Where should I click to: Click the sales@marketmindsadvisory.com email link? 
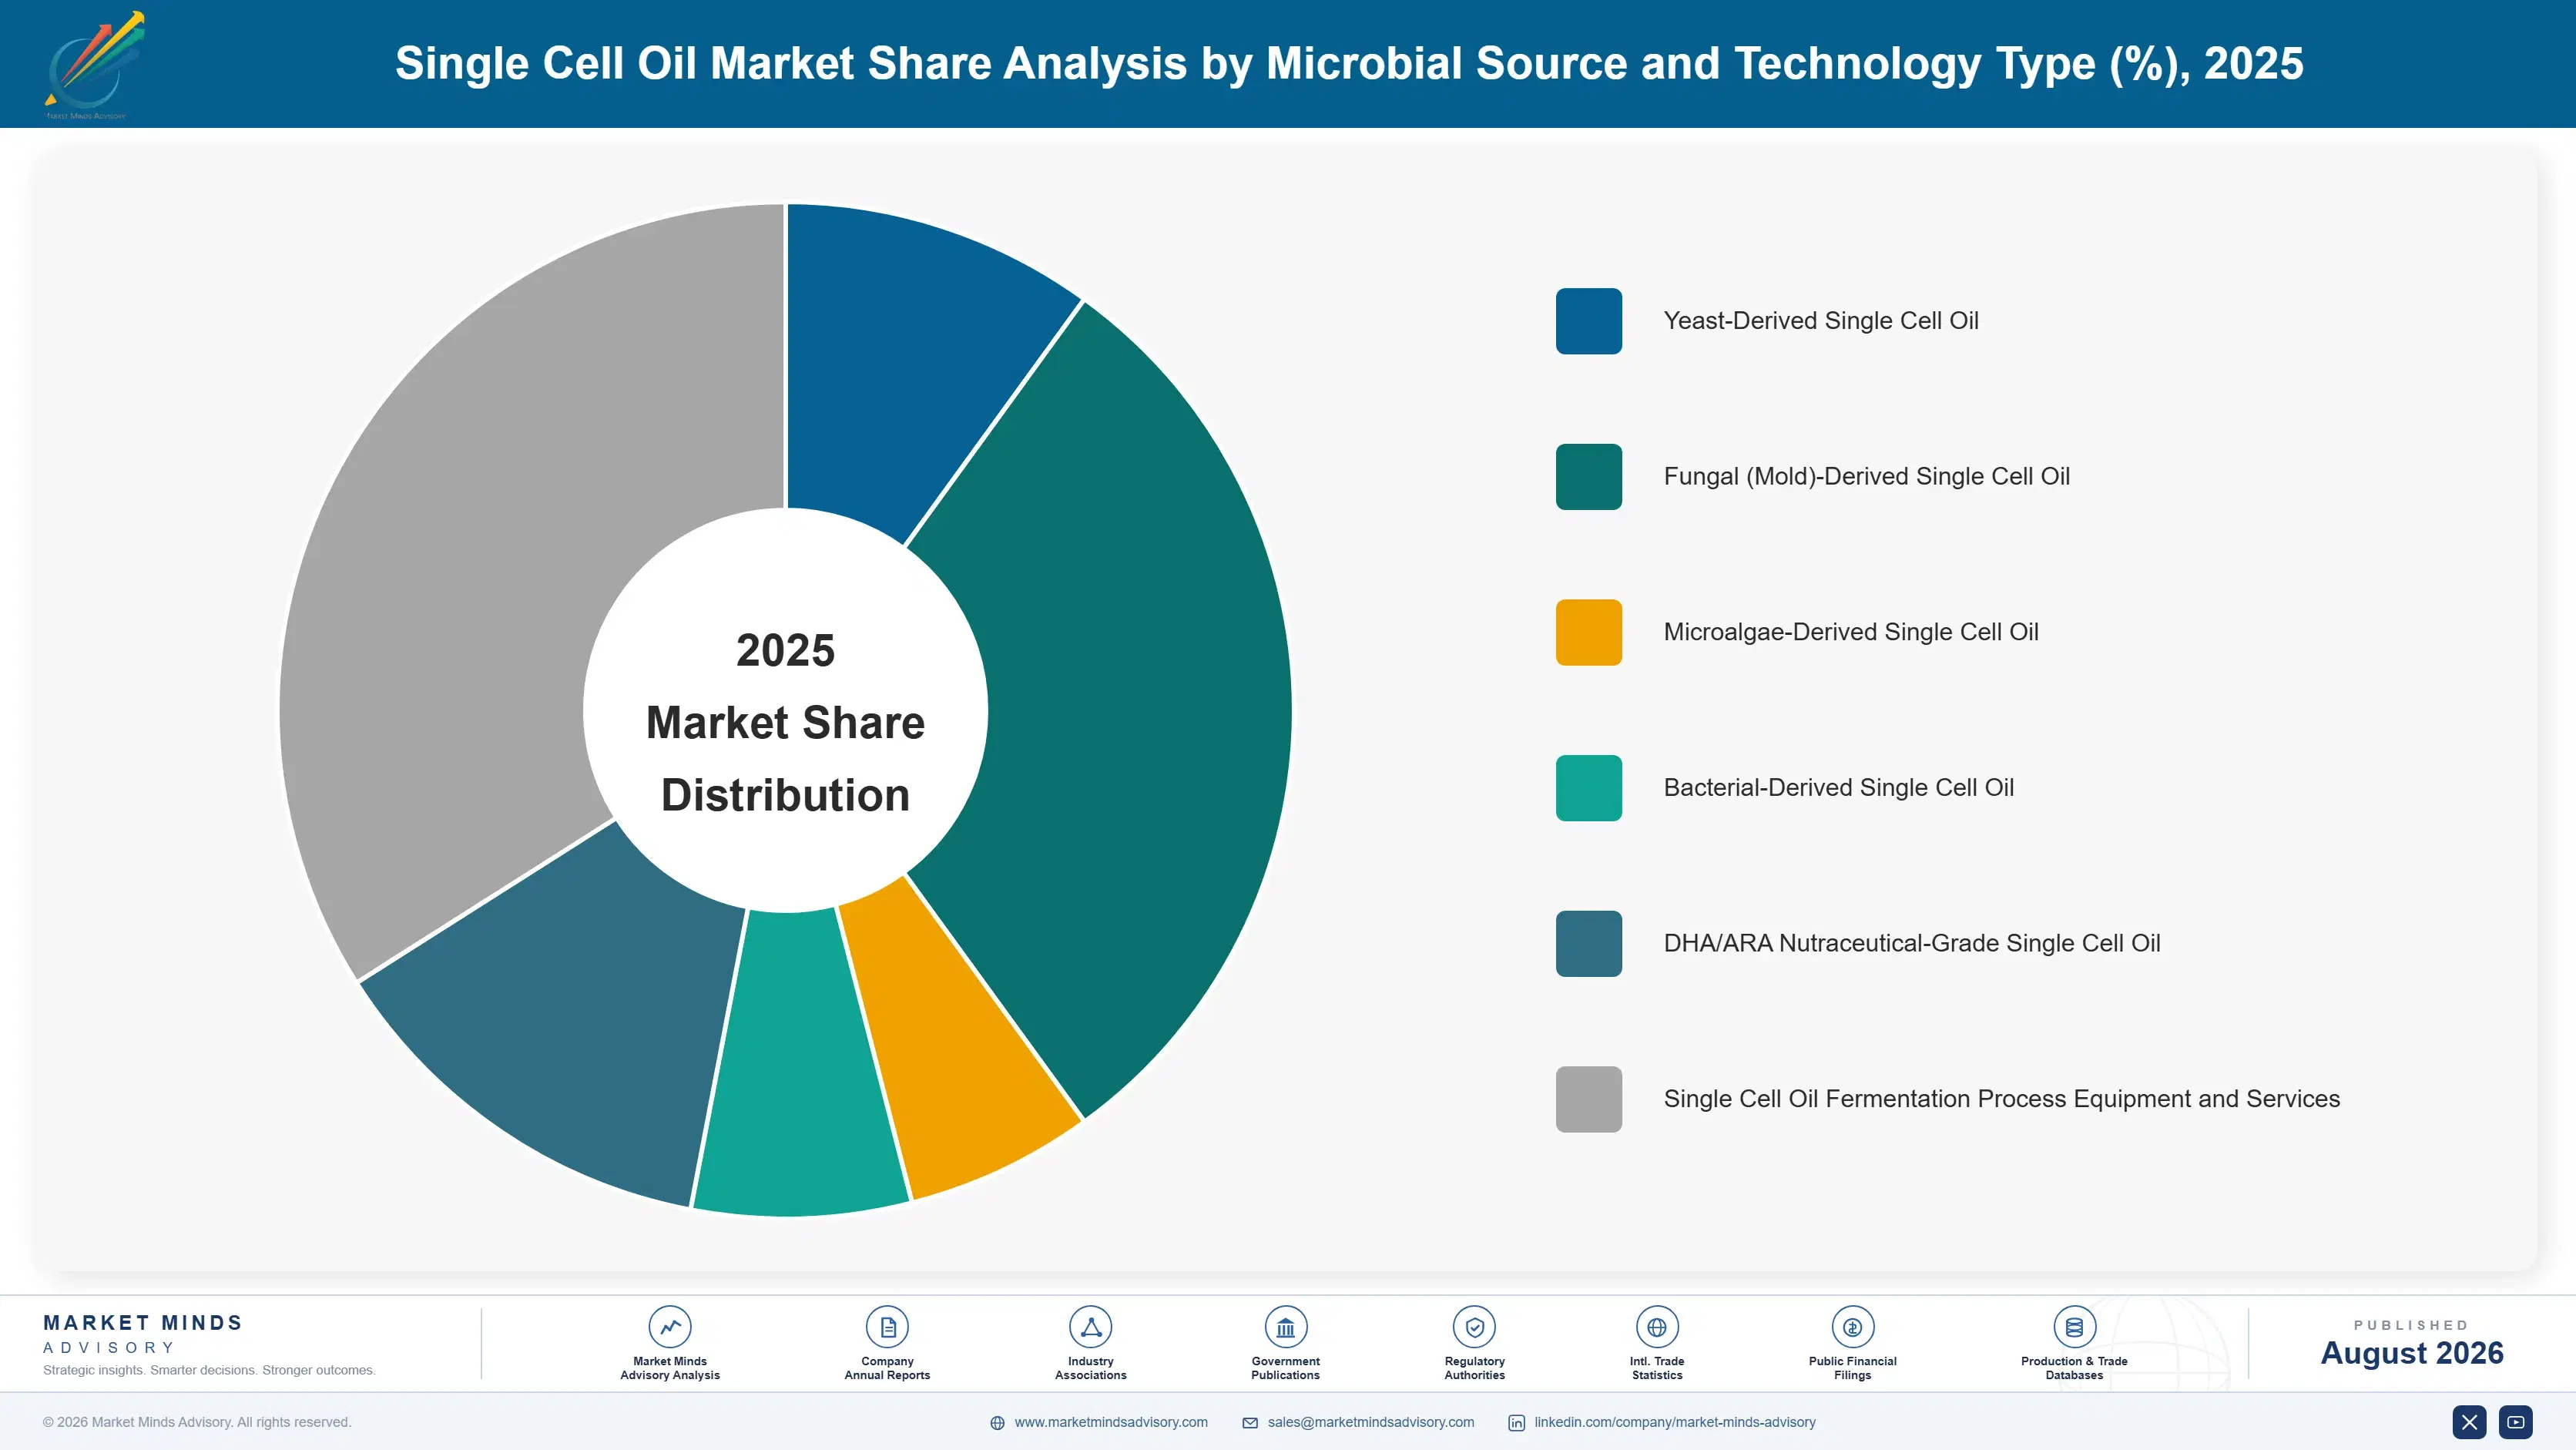point(1371,1422)
